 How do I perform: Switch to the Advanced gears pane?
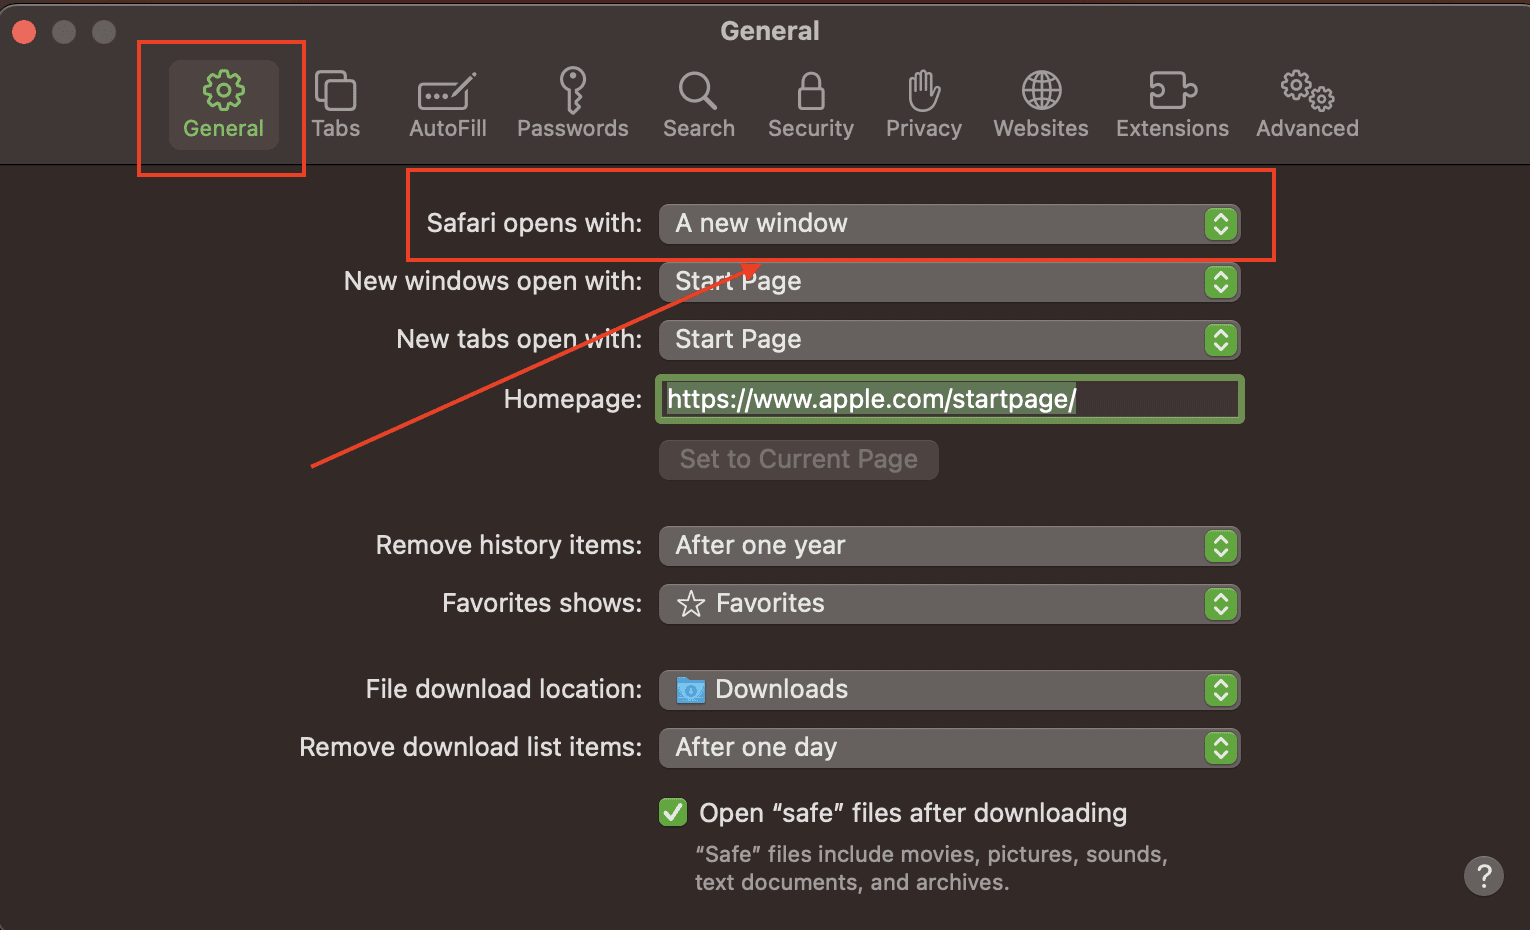1307,104
